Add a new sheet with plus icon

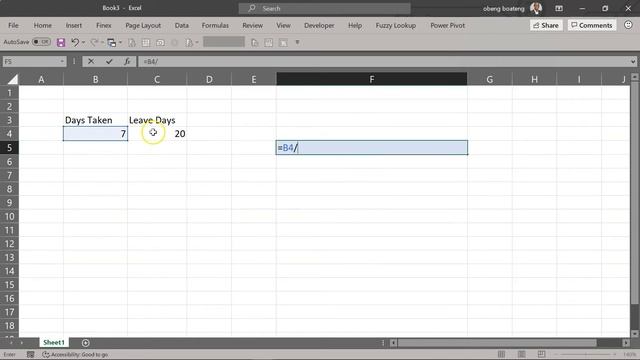pyautogui.click(x=85, y=343)
